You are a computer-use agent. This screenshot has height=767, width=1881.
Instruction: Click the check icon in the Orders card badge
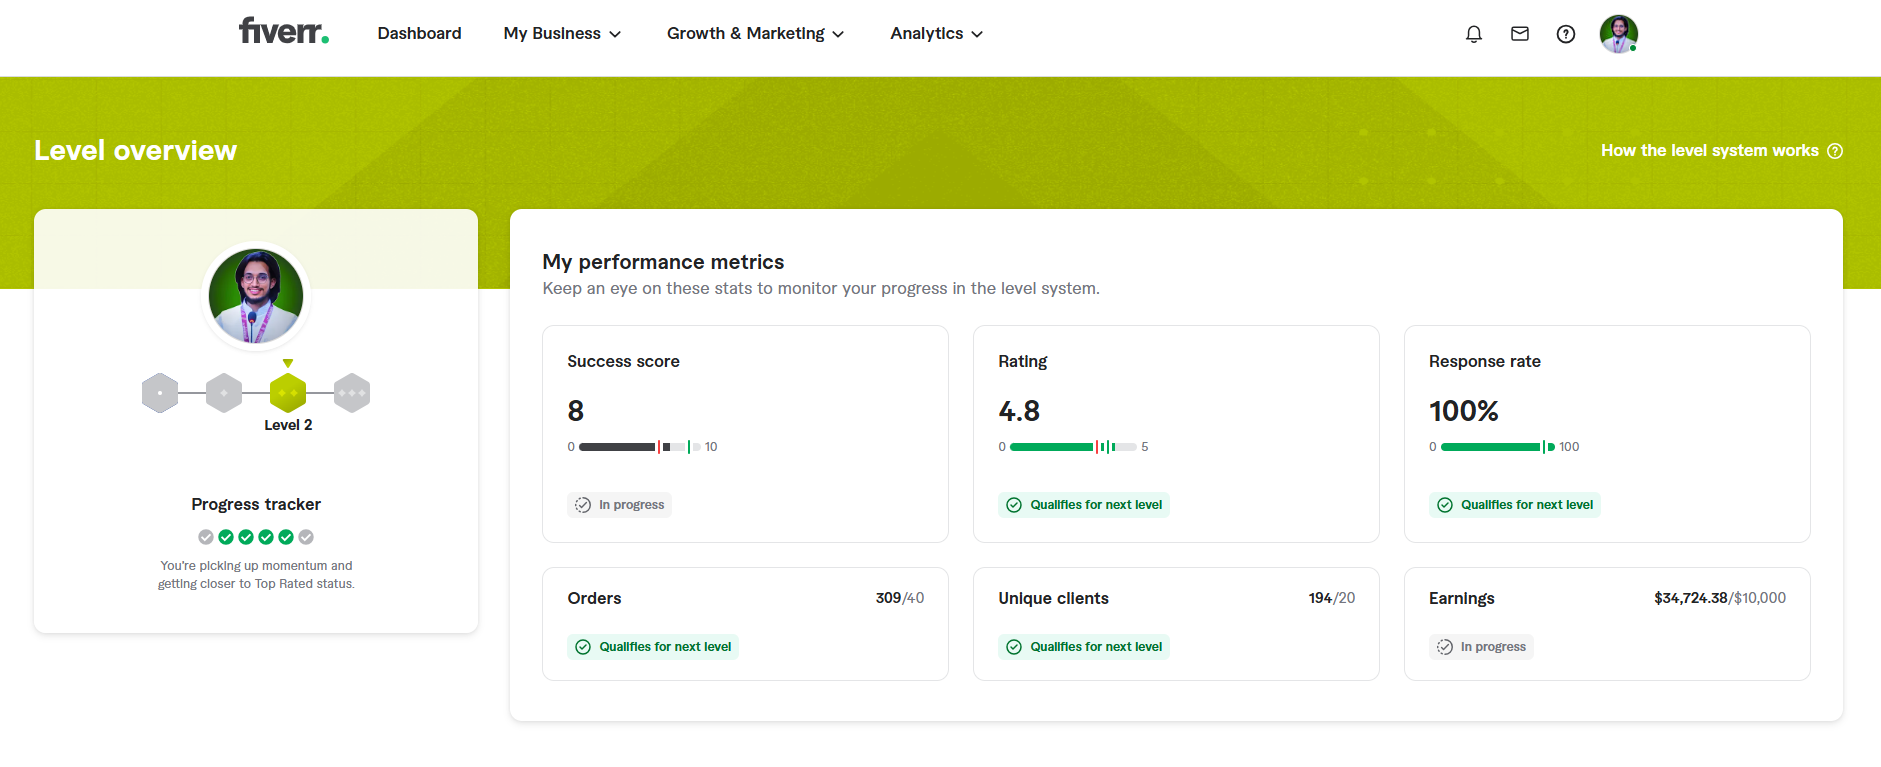coord(583,647)
